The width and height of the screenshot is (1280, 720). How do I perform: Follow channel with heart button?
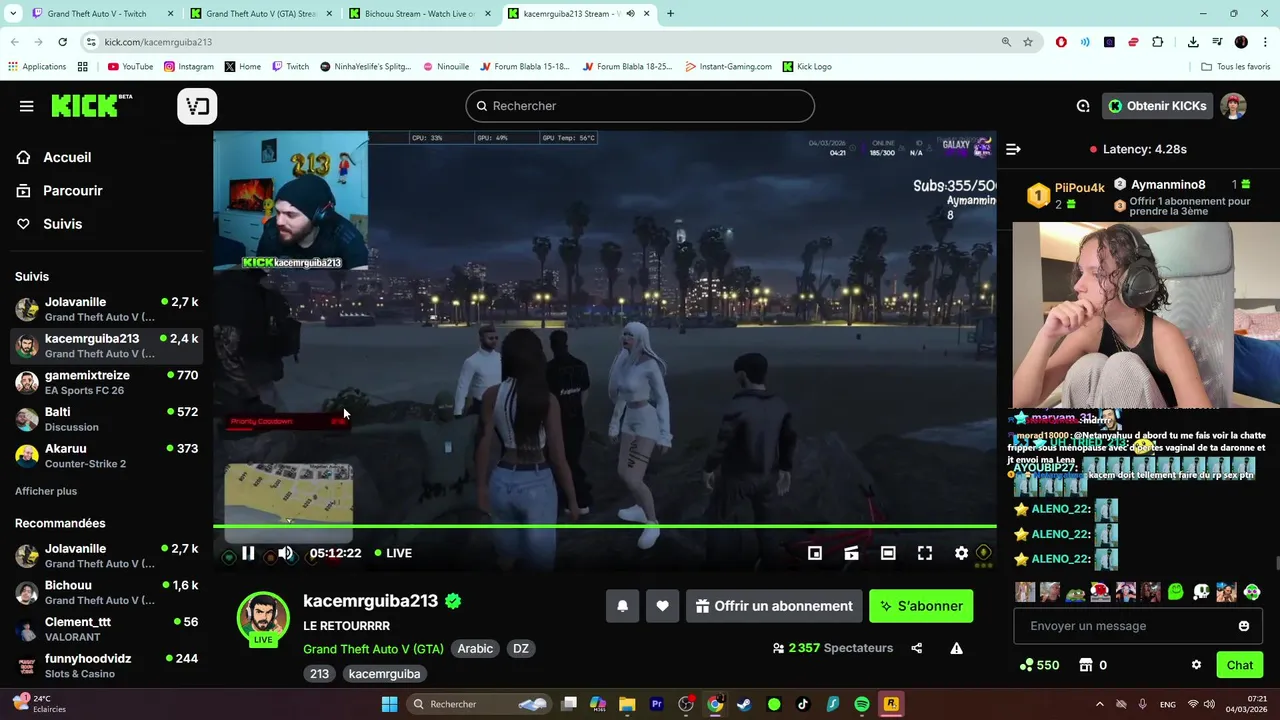662,606
